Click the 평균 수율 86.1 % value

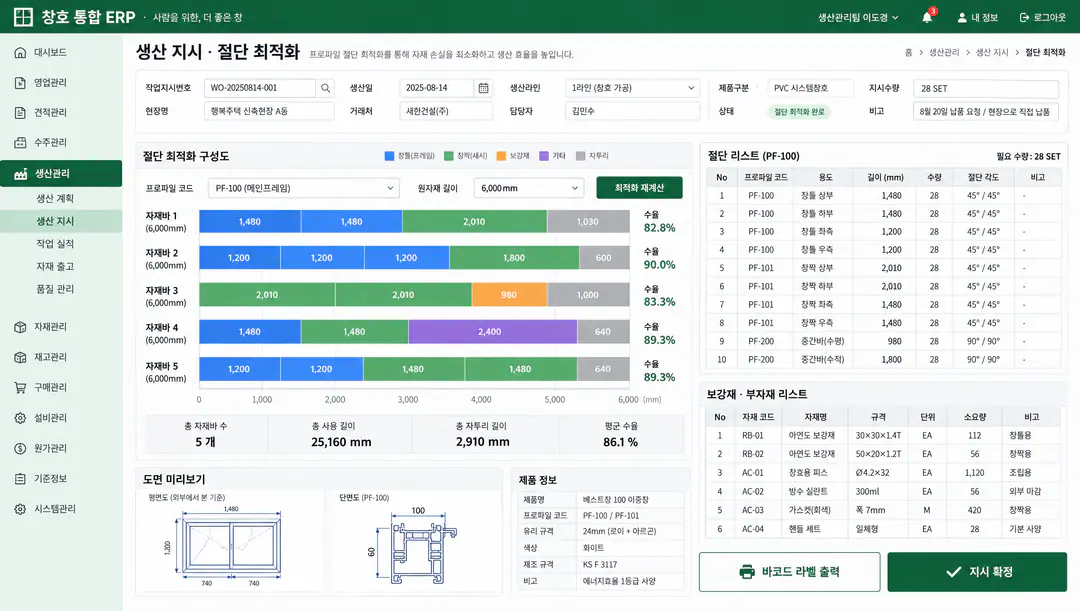620,442
